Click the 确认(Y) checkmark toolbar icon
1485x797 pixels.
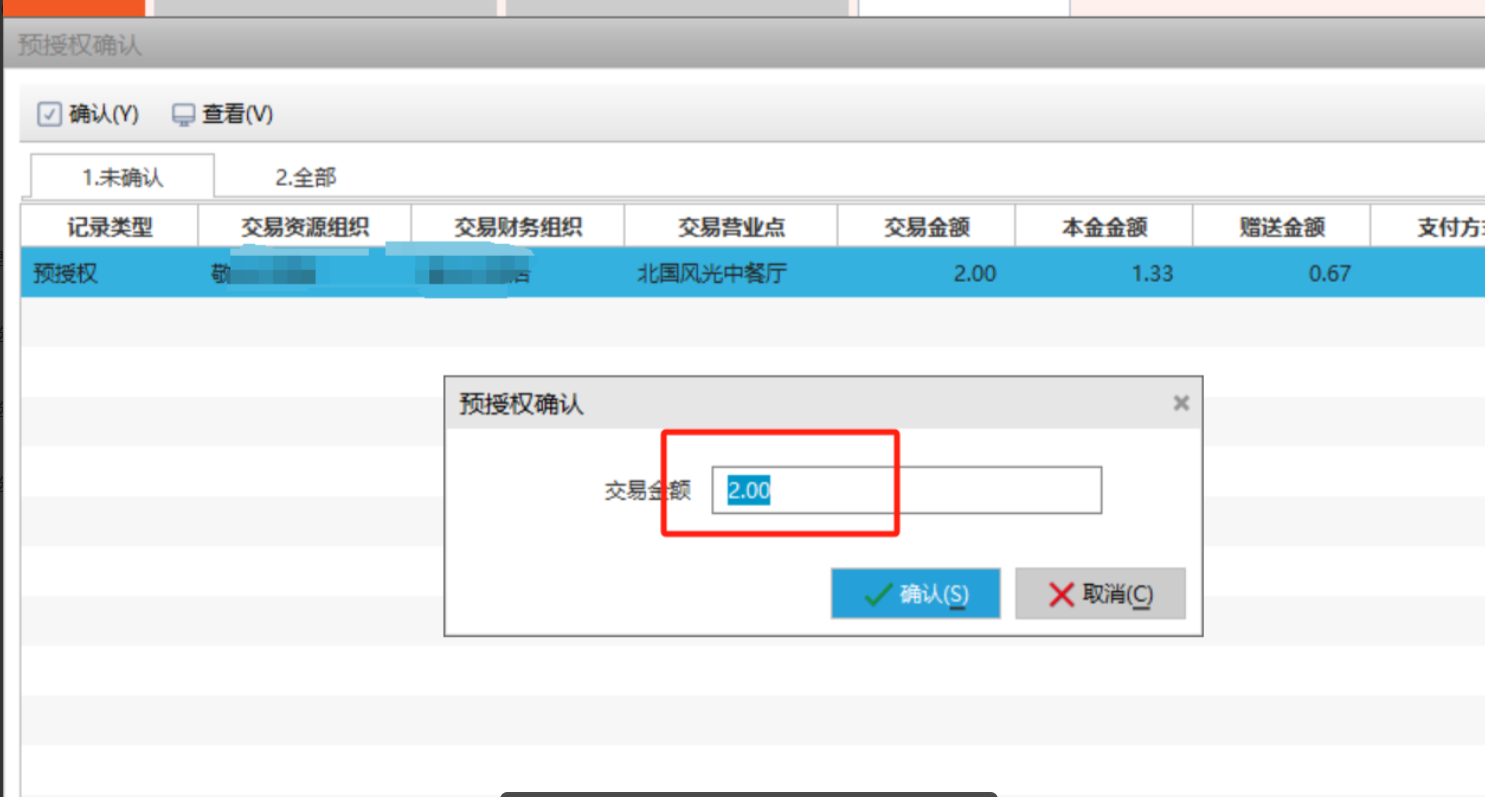(x=49, y=115)
